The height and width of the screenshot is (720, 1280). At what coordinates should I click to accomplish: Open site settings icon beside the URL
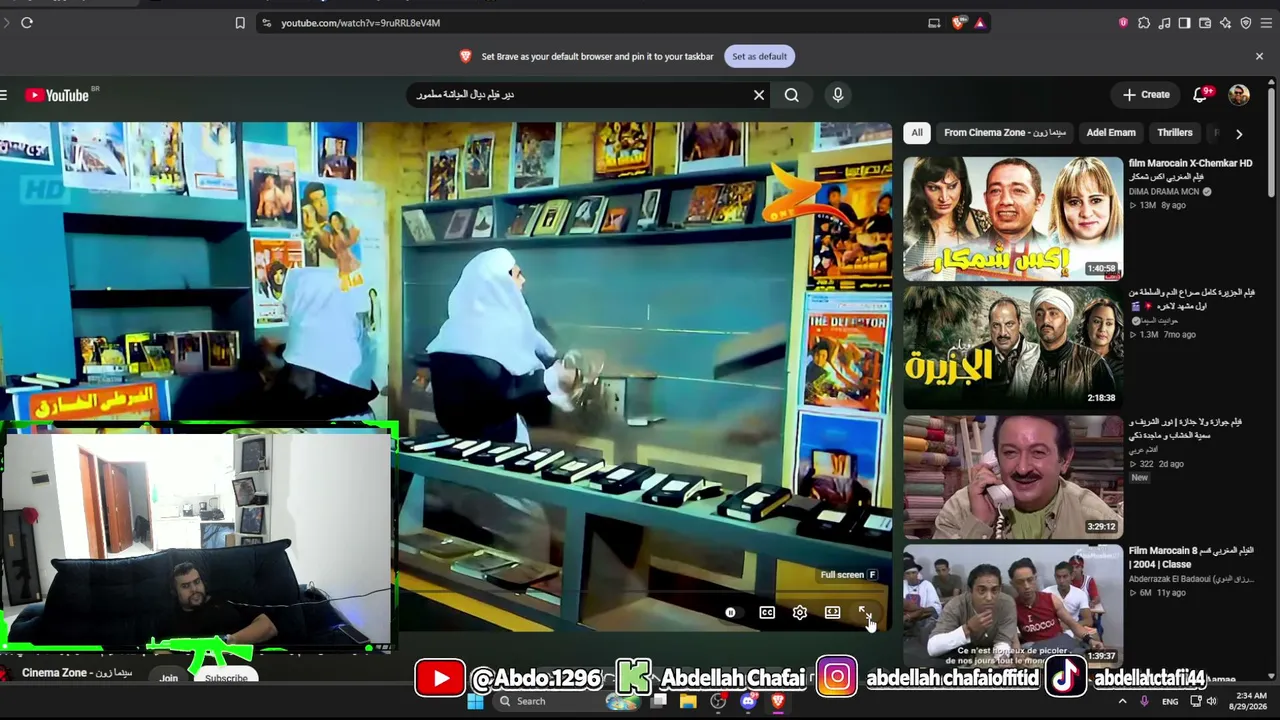(x=266, y=23)
